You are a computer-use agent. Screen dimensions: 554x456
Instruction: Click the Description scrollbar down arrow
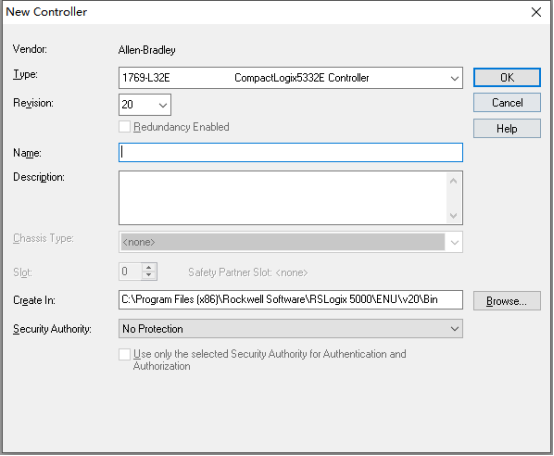click(x=454, y=215)
